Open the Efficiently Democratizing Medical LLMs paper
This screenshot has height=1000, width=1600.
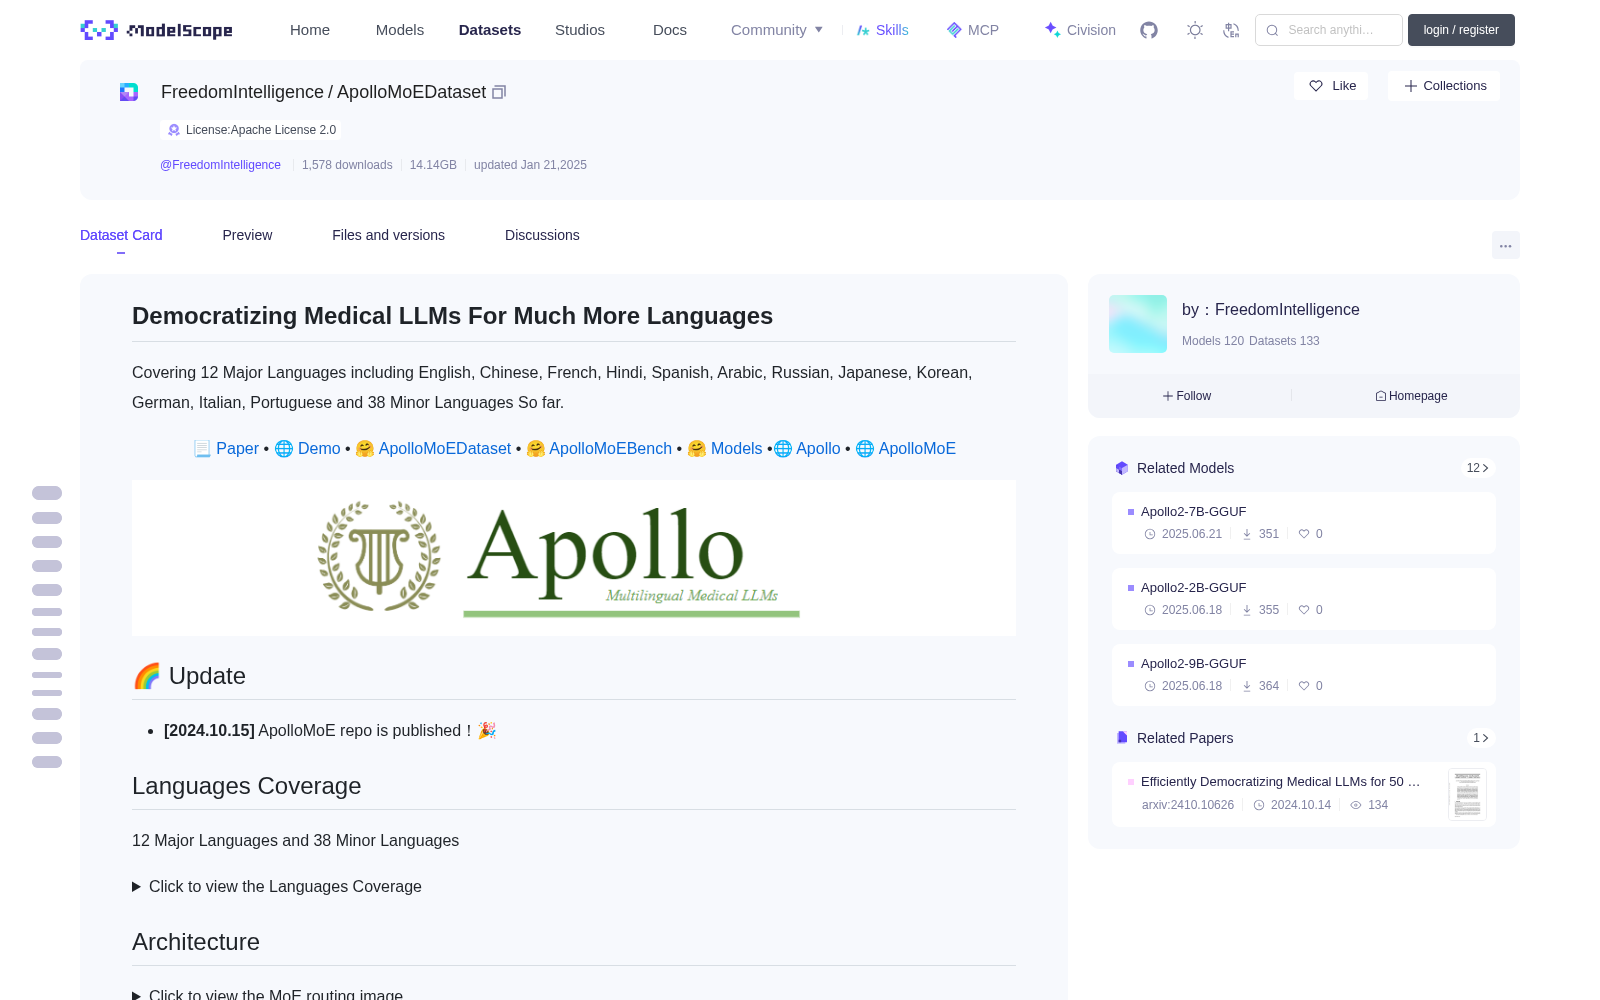(1280, 782)
